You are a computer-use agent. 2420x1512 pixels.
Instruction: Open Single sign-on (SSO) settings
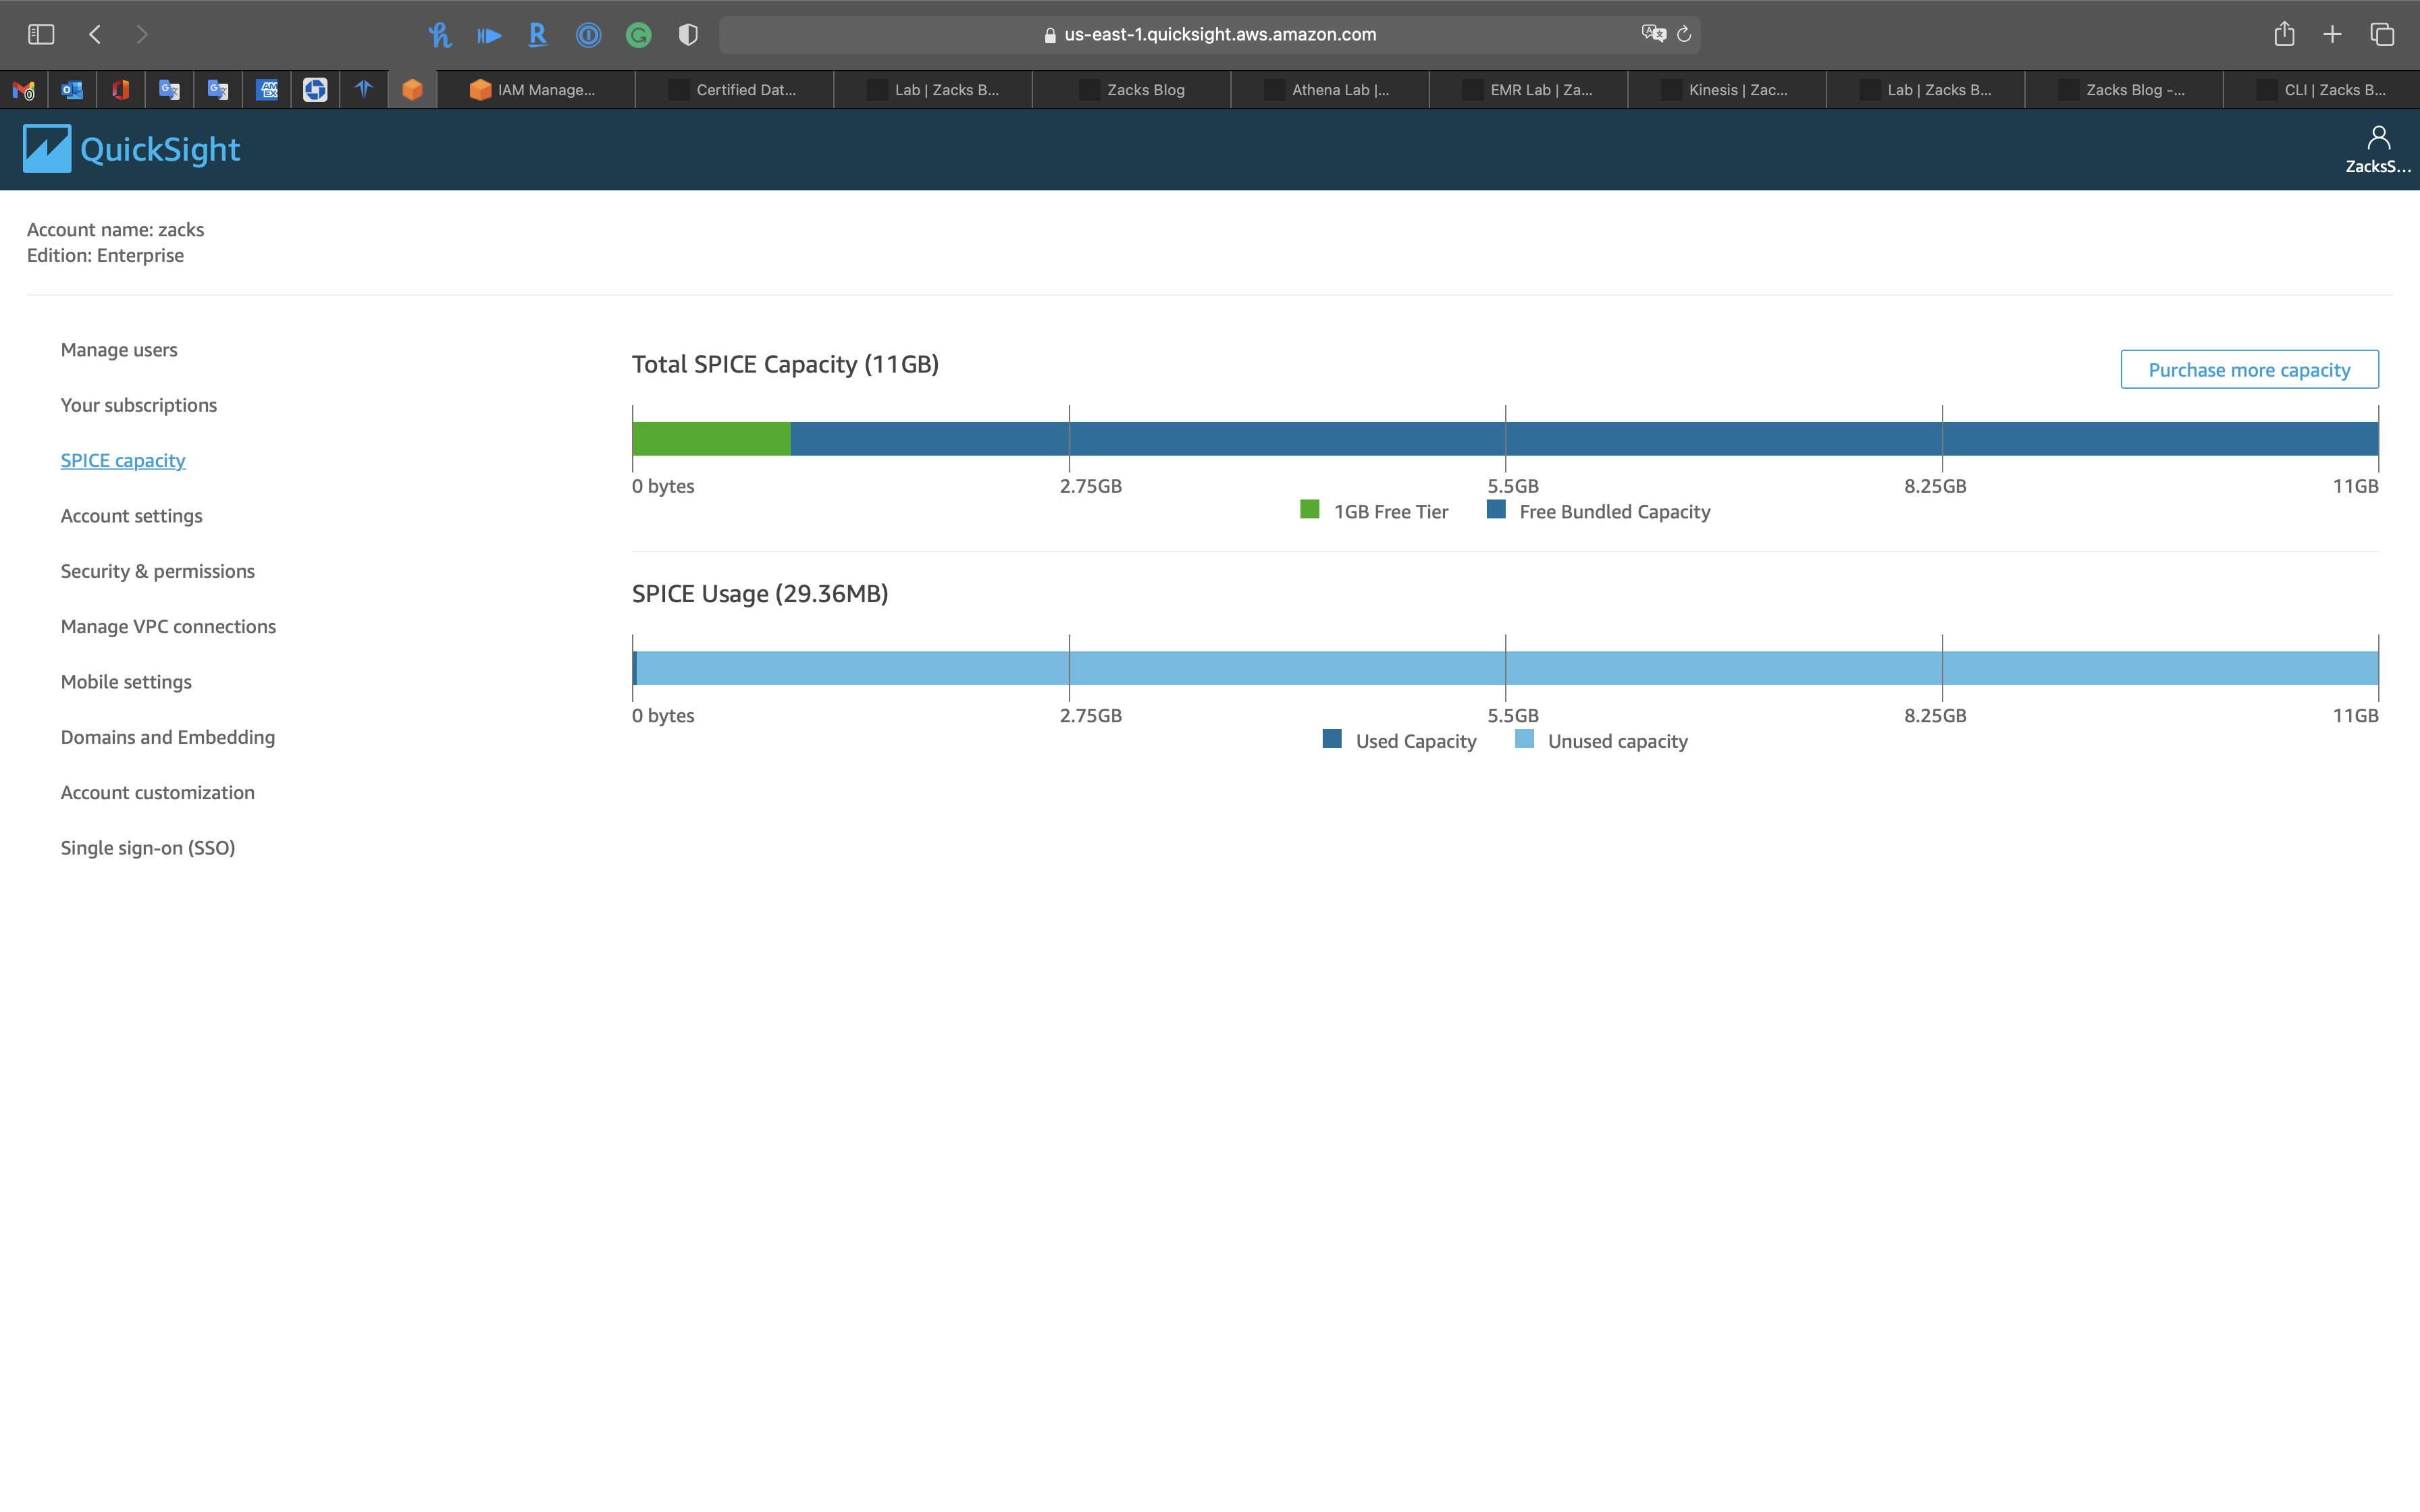[148, 848]
